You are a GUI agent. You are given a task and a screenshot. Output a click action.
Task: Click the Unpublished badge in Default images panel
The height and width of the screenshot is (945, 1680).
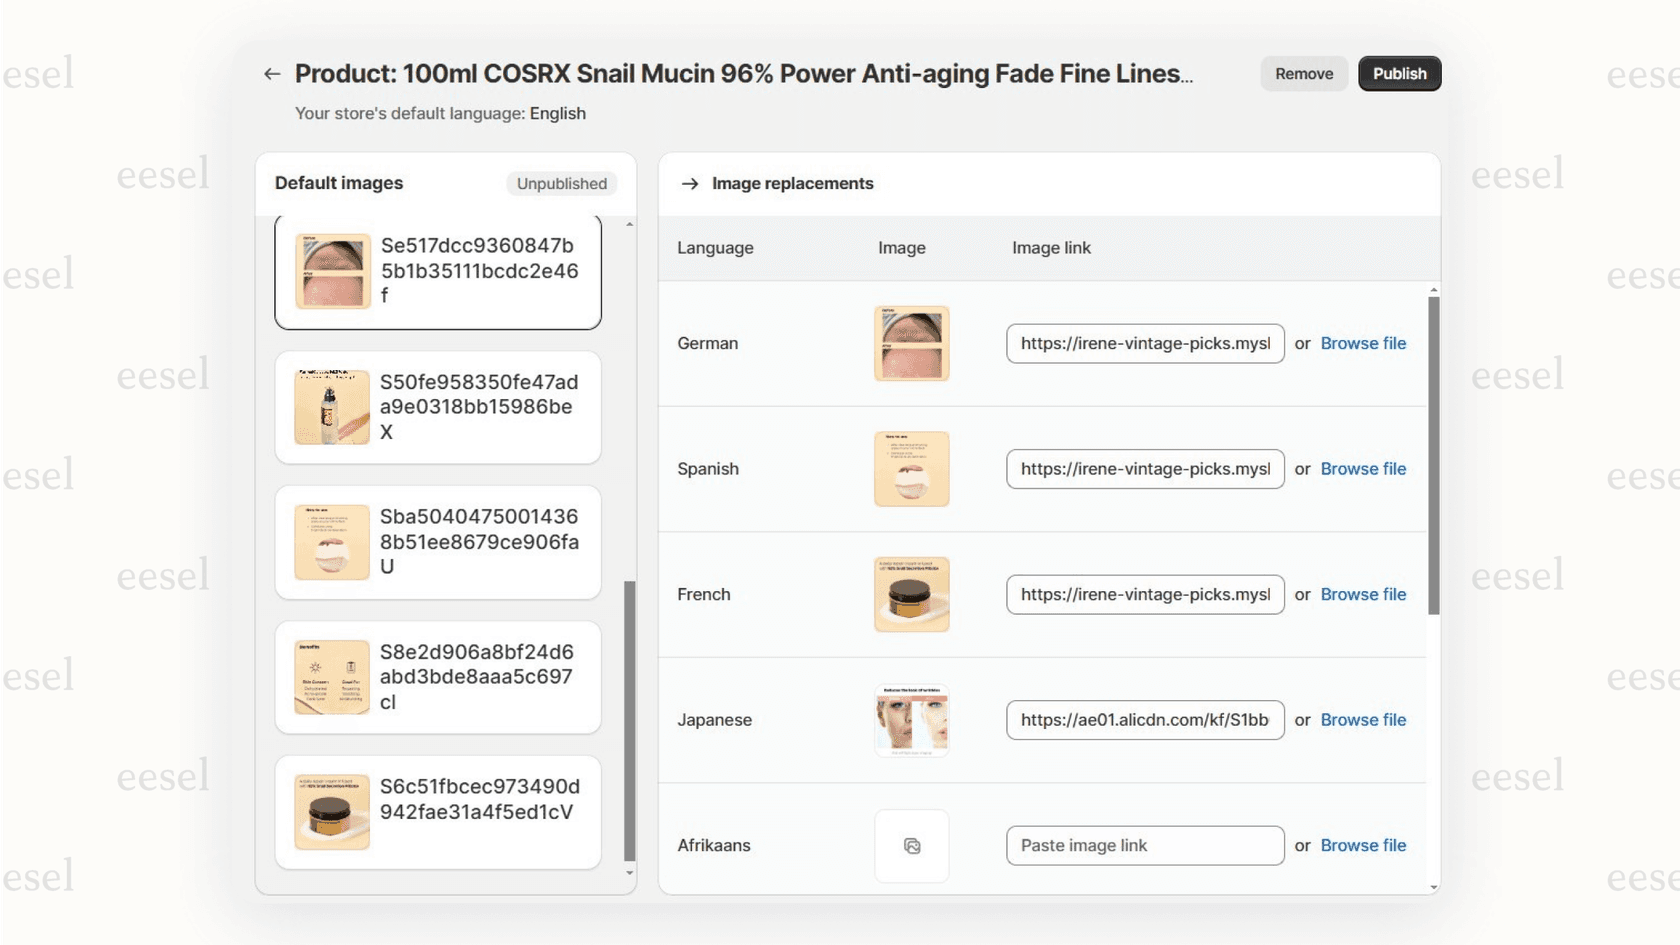point(561,183)
